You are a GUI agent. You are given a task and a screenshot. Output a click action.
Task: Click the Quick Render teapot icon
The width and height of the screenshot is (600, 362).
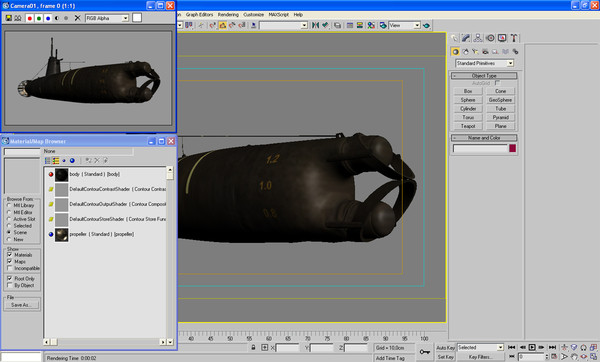point(426,25)
